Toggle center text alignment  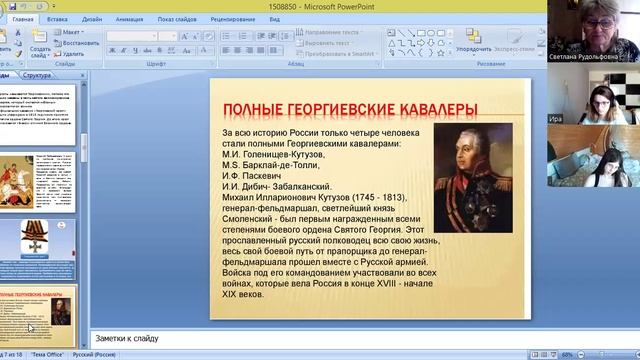point(237,50)
